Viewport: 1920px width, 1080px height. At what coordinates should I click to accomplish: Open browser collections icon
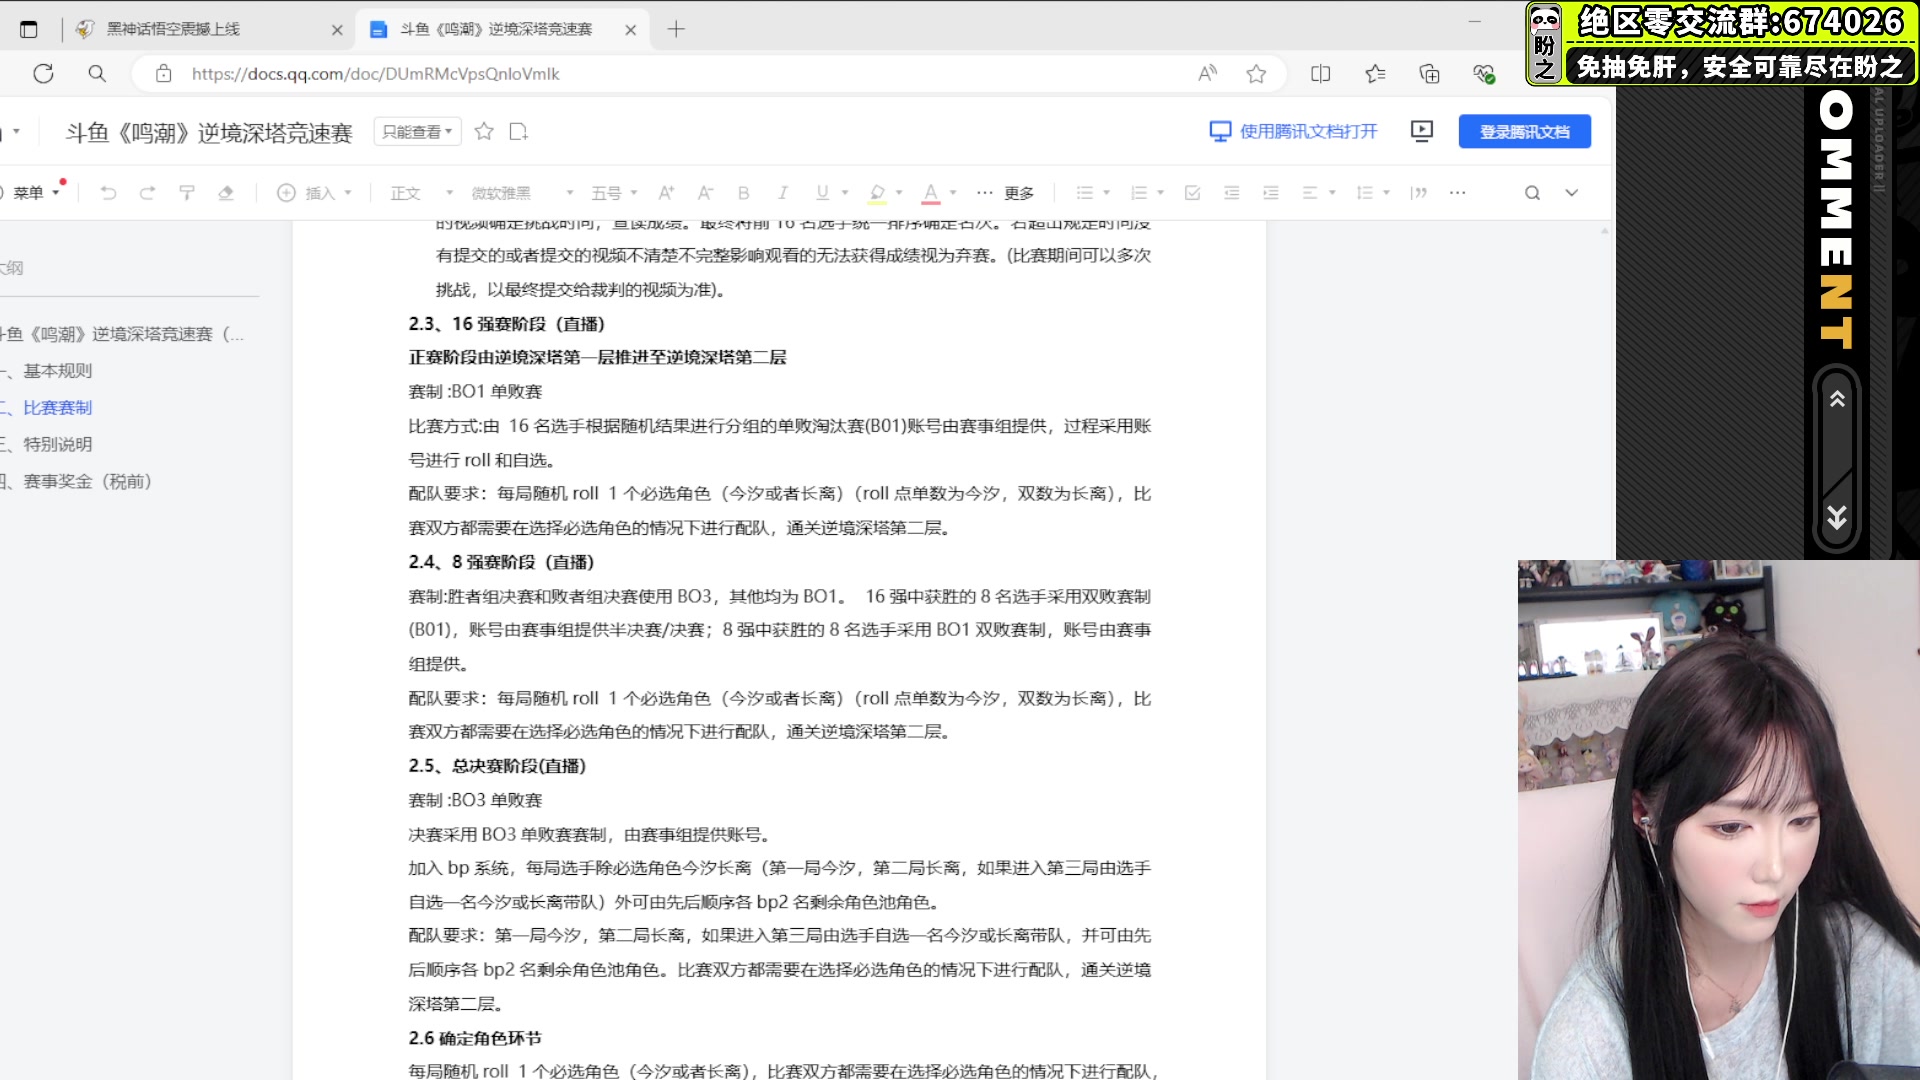coord(1429,73)
